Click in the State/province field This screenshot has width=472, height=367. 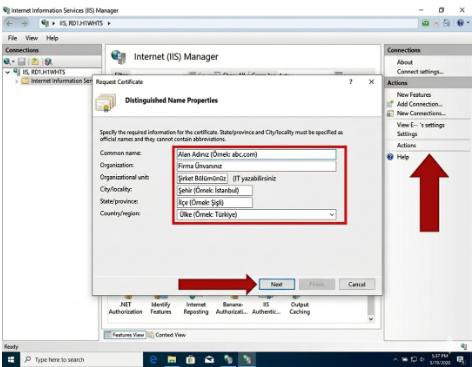point(214,202)
